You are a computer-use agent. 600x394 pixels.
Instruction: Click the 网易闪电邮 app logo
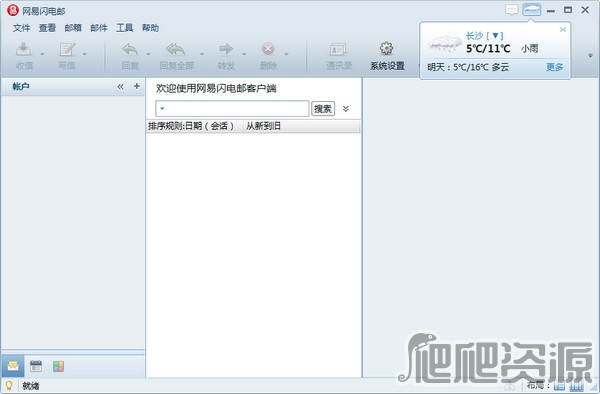pos(13,10)
